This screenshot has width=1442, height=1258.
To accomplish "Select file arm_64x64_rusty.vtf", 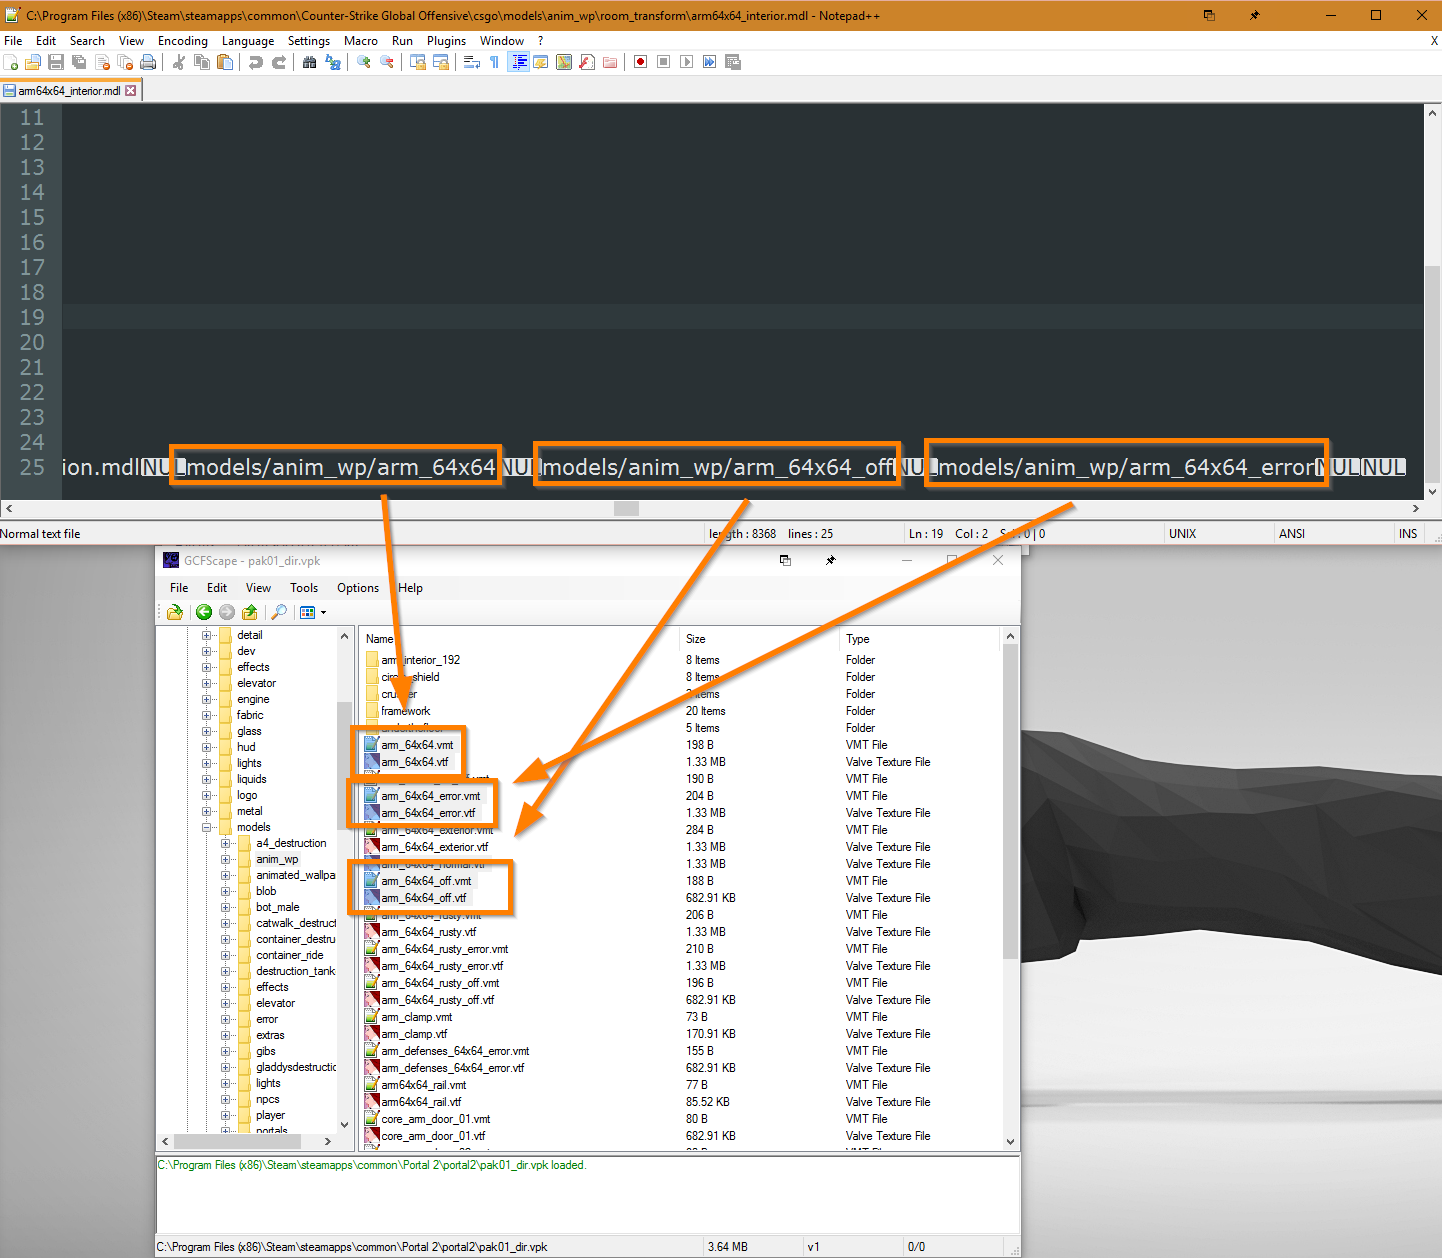I will [x=428, y=932].
